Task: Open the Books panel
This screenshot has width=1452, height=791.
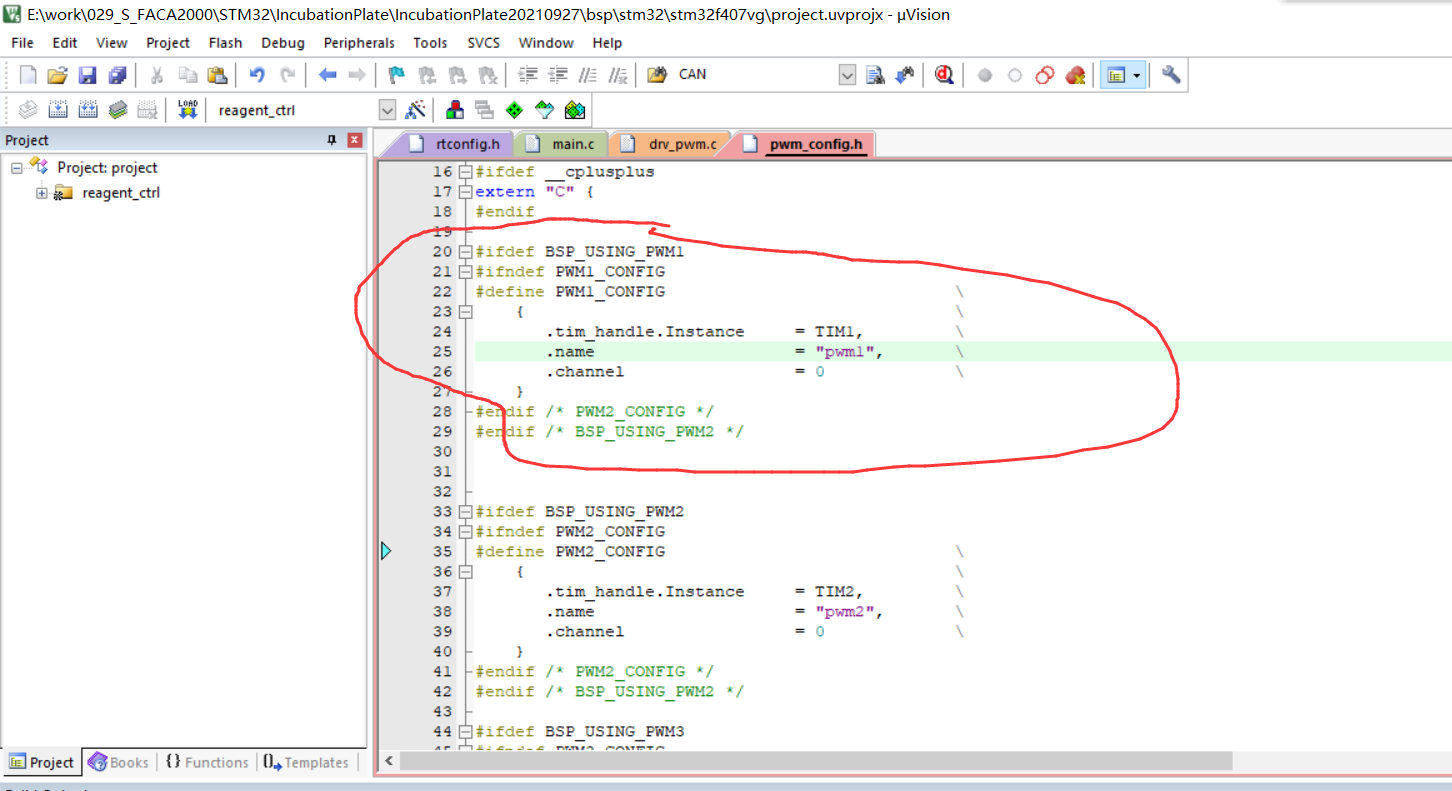Action: click(118, 762)
